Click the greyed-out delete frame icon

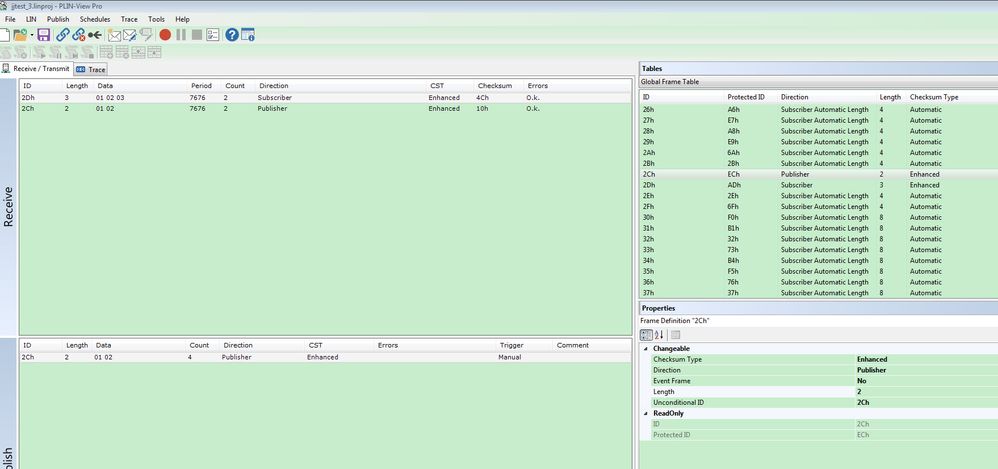[146, 34]
